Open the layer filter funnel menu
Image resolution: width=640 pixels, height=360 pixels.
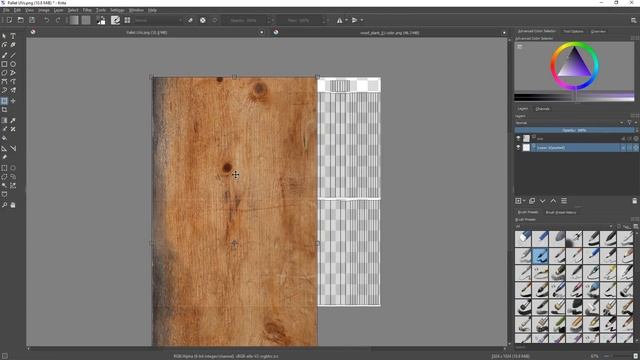pos(630,123)
